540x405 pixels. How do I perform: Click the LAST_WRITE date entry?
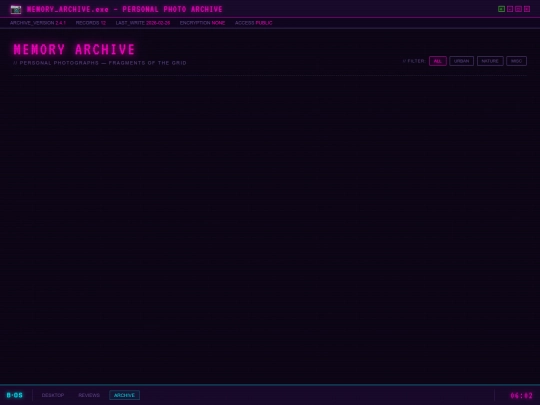[143, 23]
